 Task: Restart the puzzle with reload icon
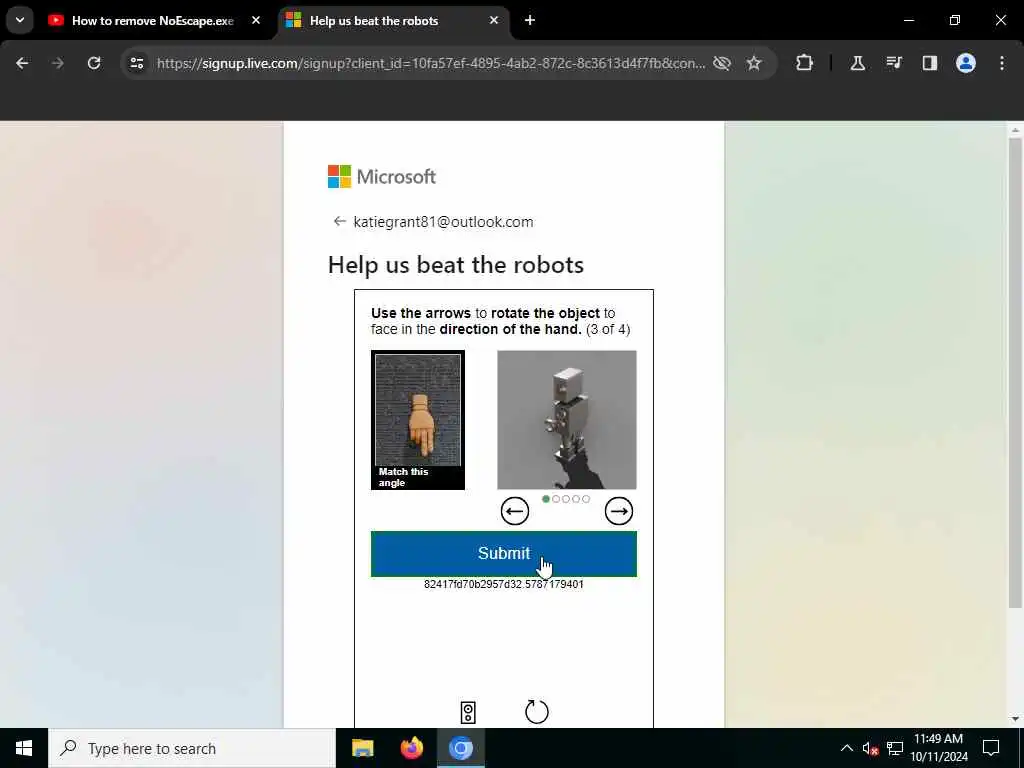[x=537, y=712]
